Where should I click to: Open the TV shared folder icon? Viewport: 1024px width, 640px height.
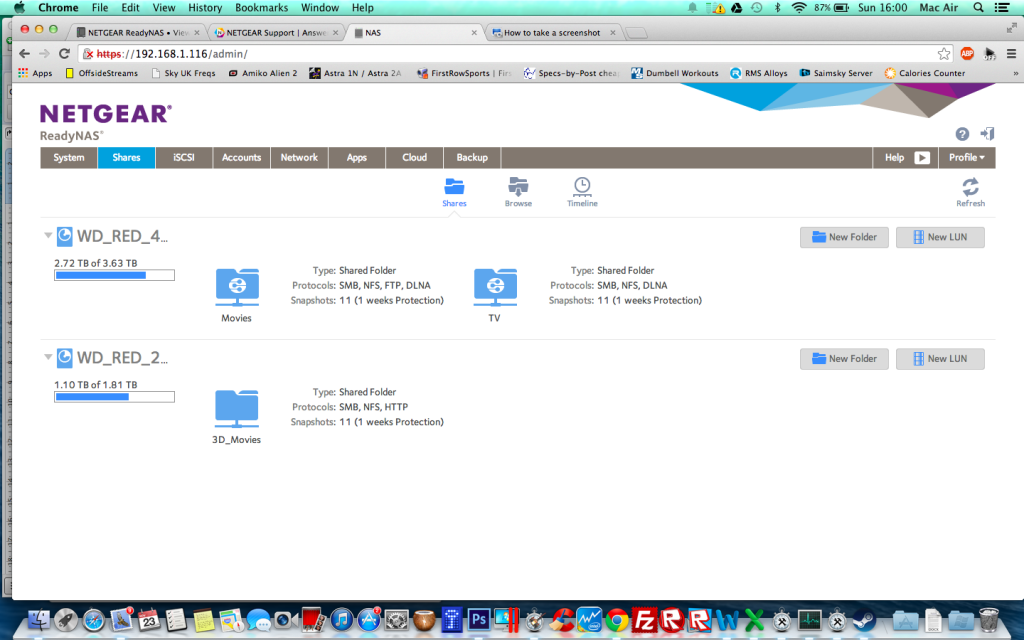[x=495, y=287]
